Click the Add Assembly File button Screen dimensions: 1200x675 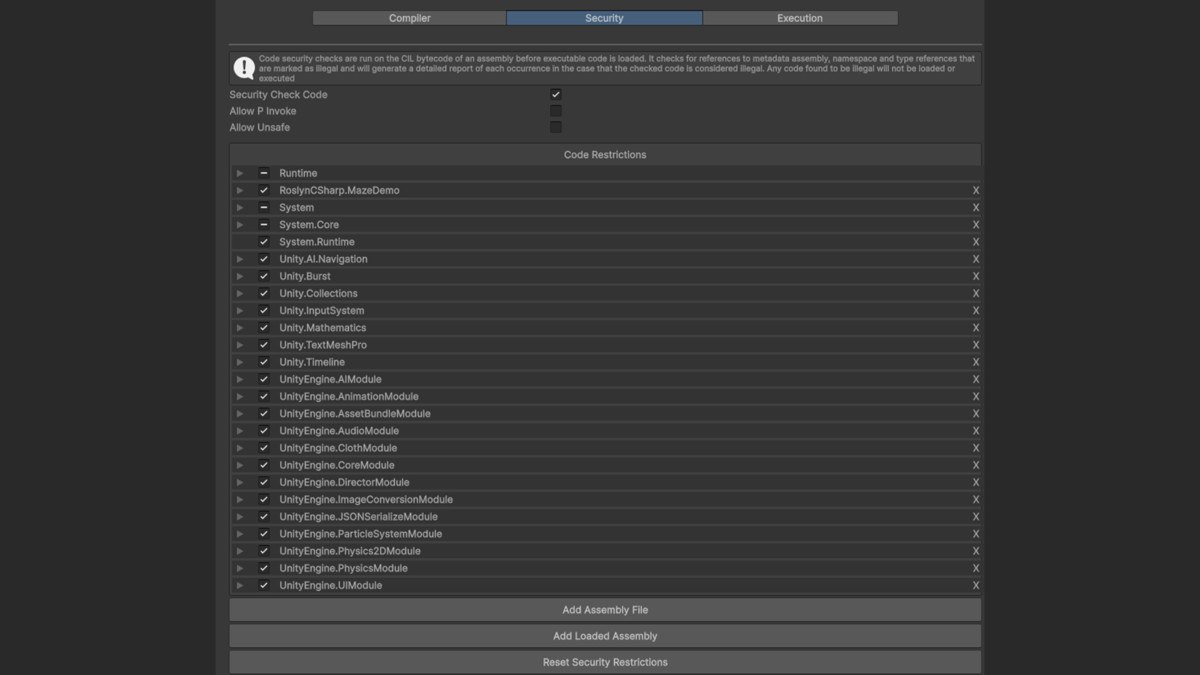(x=605, y=610)
